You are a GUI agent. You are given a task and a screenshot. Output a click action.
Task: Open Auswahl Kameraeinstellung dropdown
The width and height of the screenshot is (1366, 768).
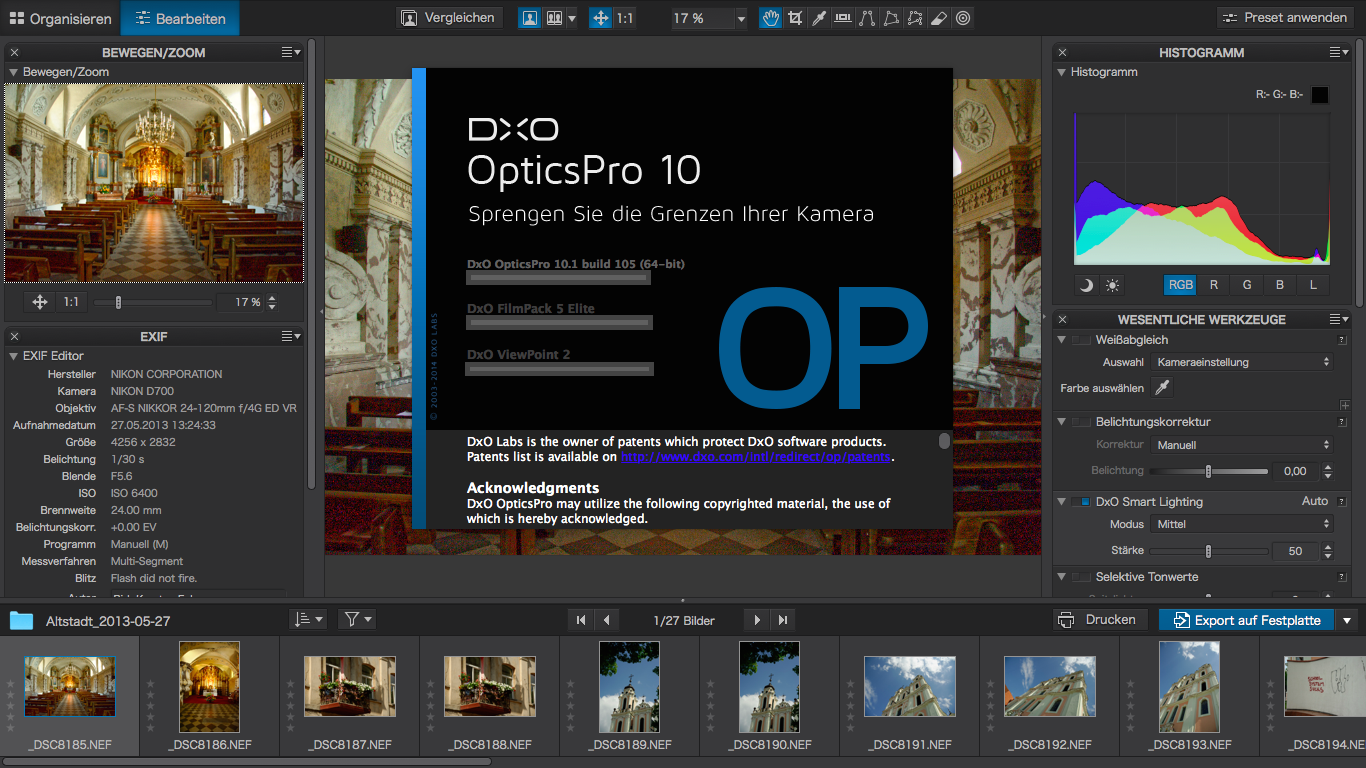[1243, 362]
